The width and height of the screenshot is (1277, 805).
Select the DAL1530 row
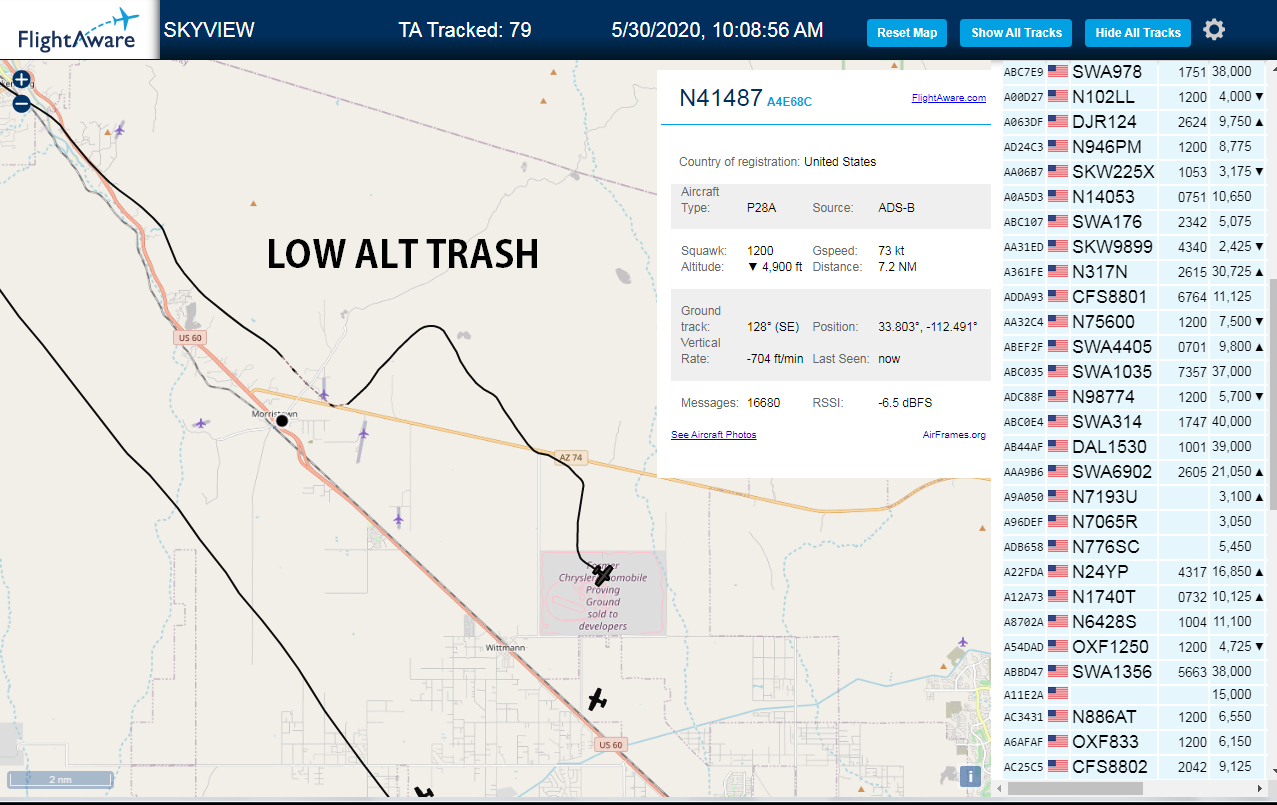pyautogui.click(x=1134, y=447)
